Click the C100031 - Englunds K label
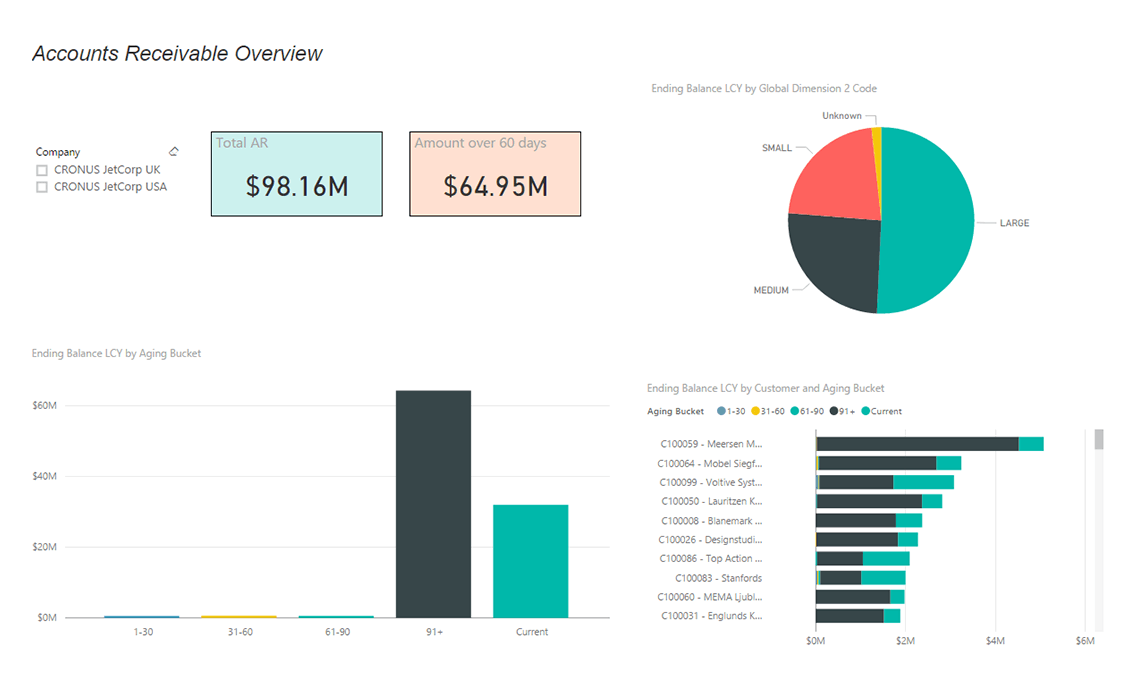 712,616
